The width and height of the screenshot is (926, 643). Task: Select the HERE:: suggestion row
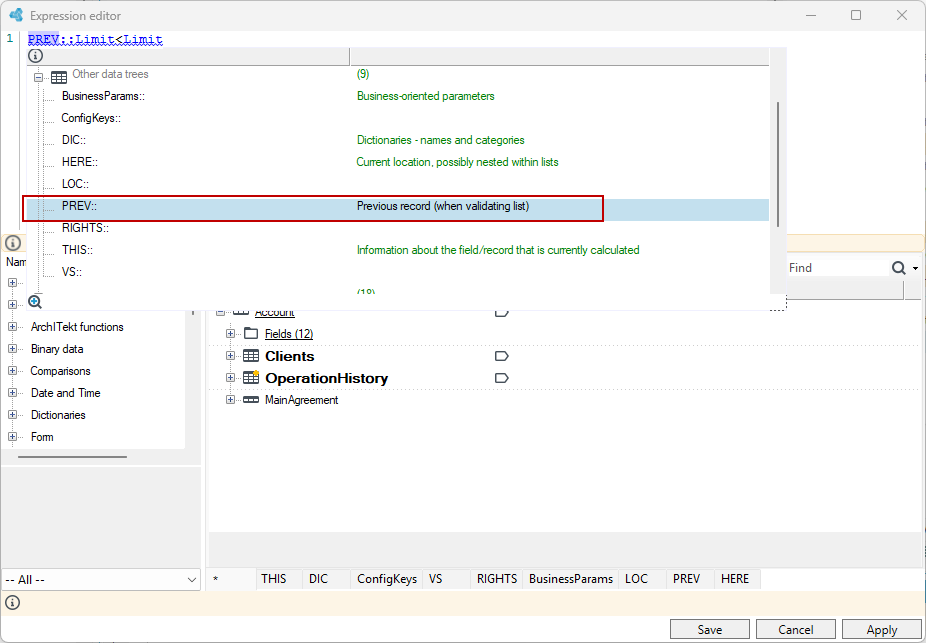tap(398, 162)
